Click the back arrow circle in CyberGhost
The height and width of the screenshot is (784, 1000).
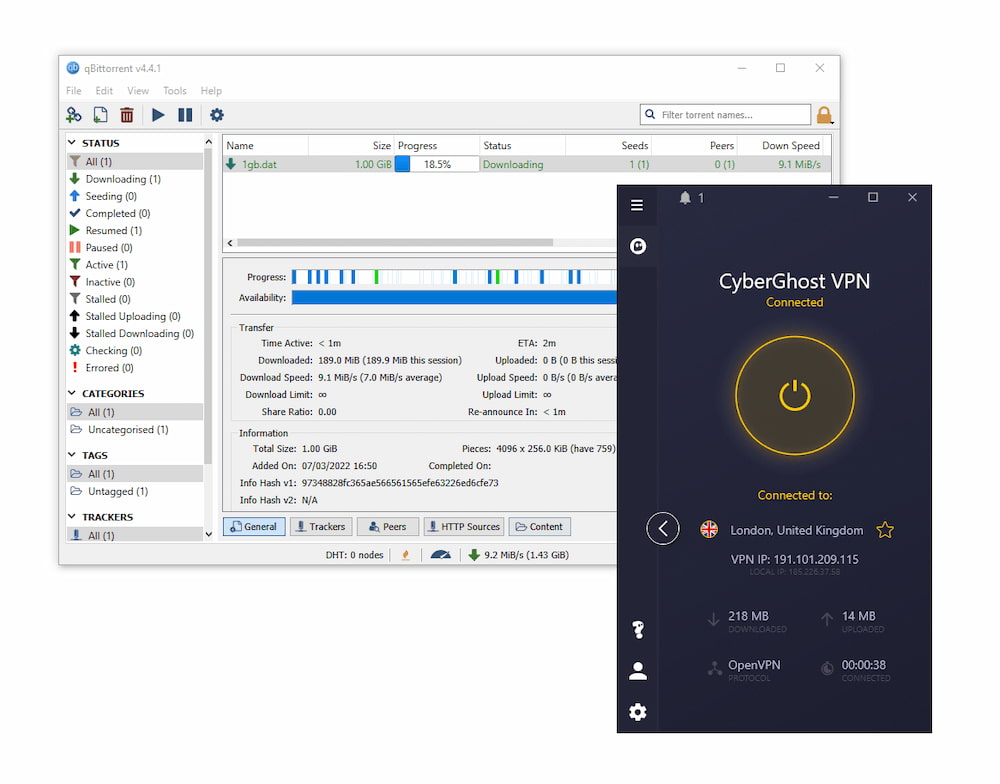[x=663, y=529]
